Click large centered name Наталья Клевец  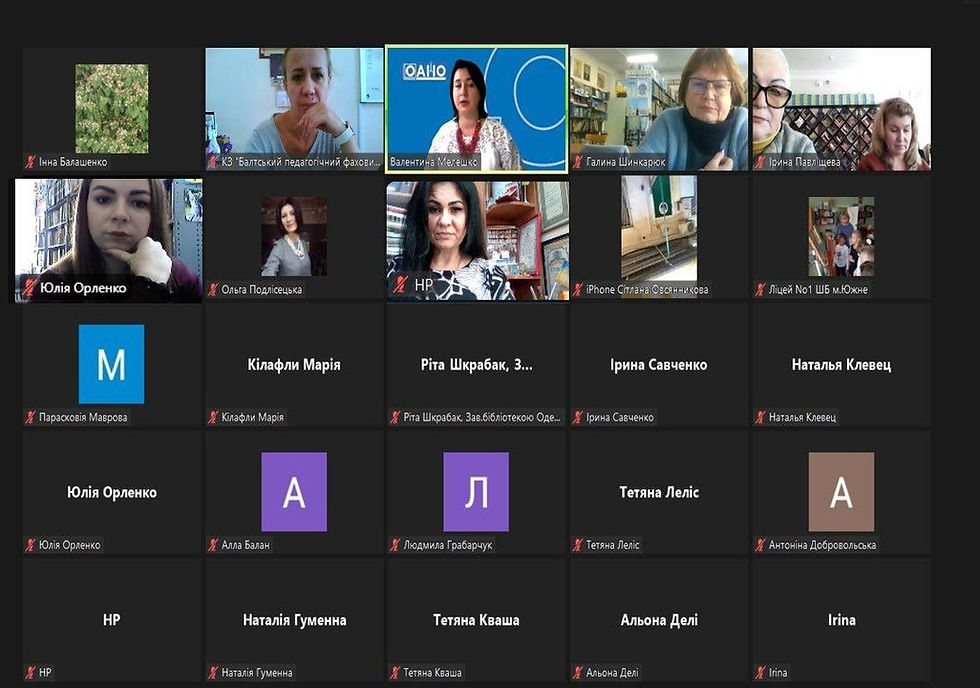click(x=841, y=365)
